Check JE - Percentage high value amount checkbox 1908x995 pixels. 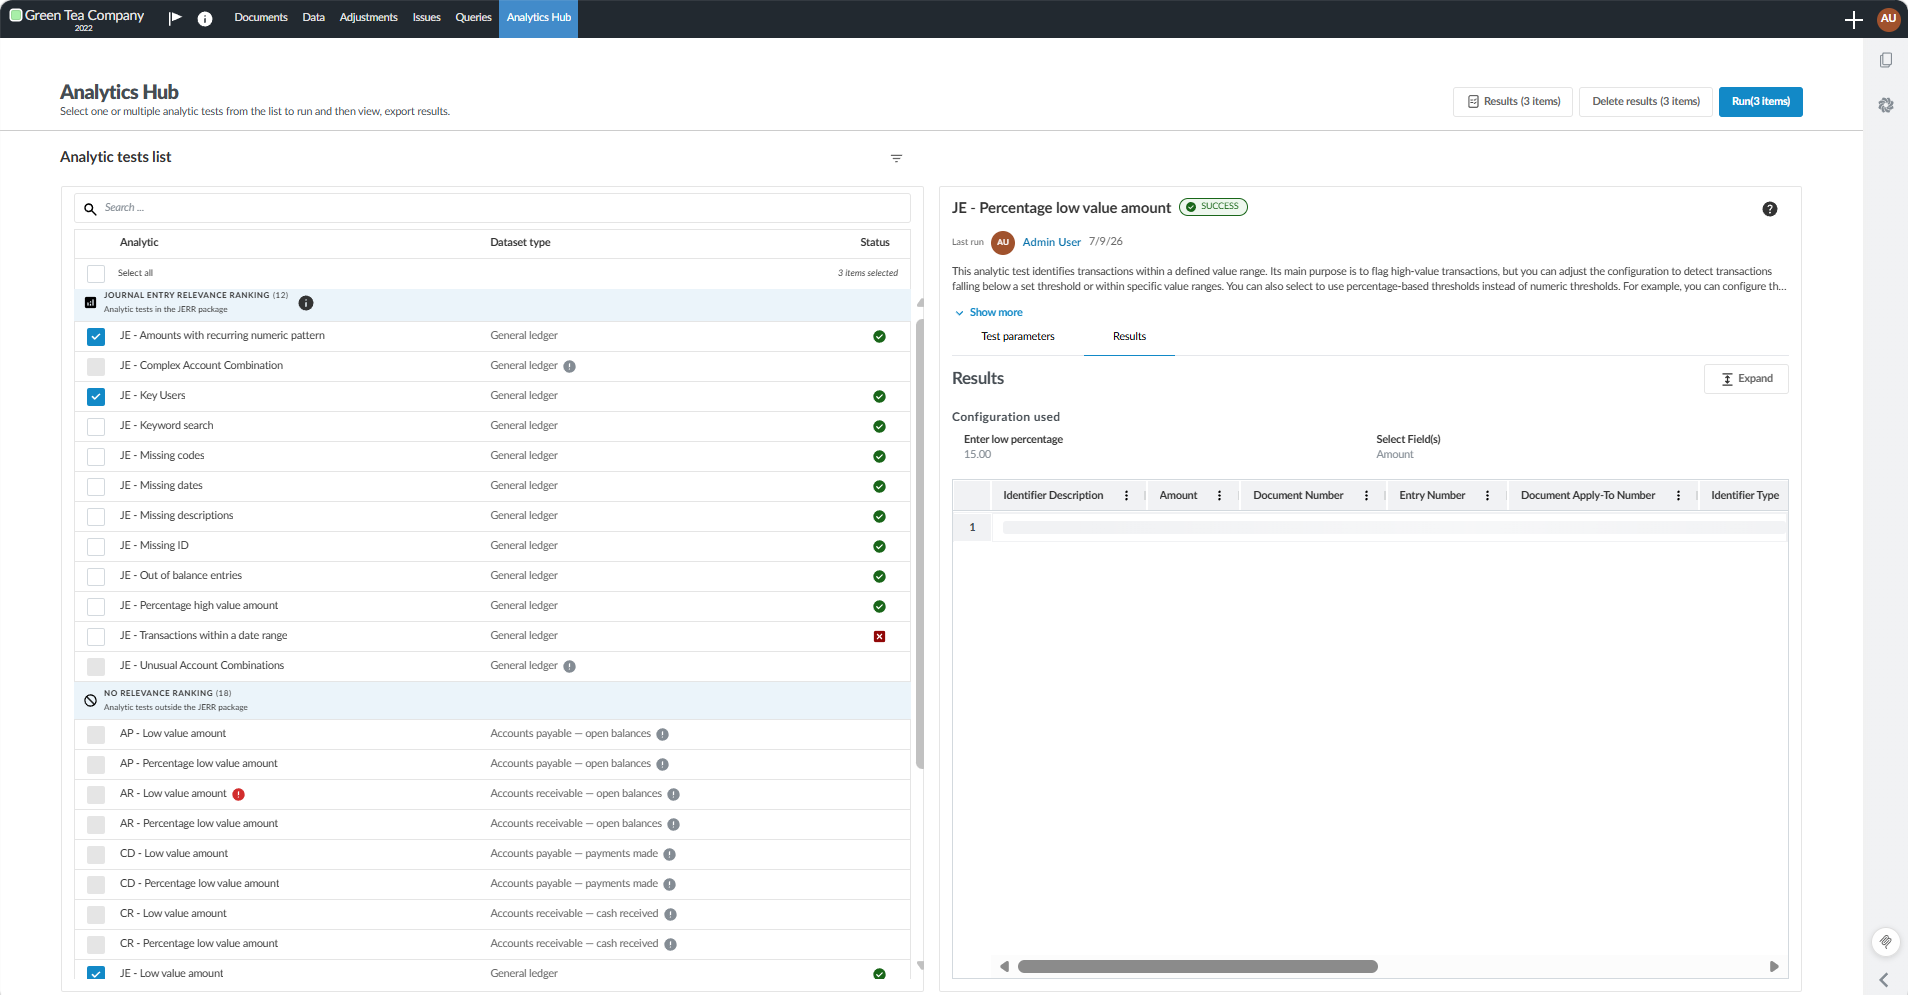pos(96,606)
